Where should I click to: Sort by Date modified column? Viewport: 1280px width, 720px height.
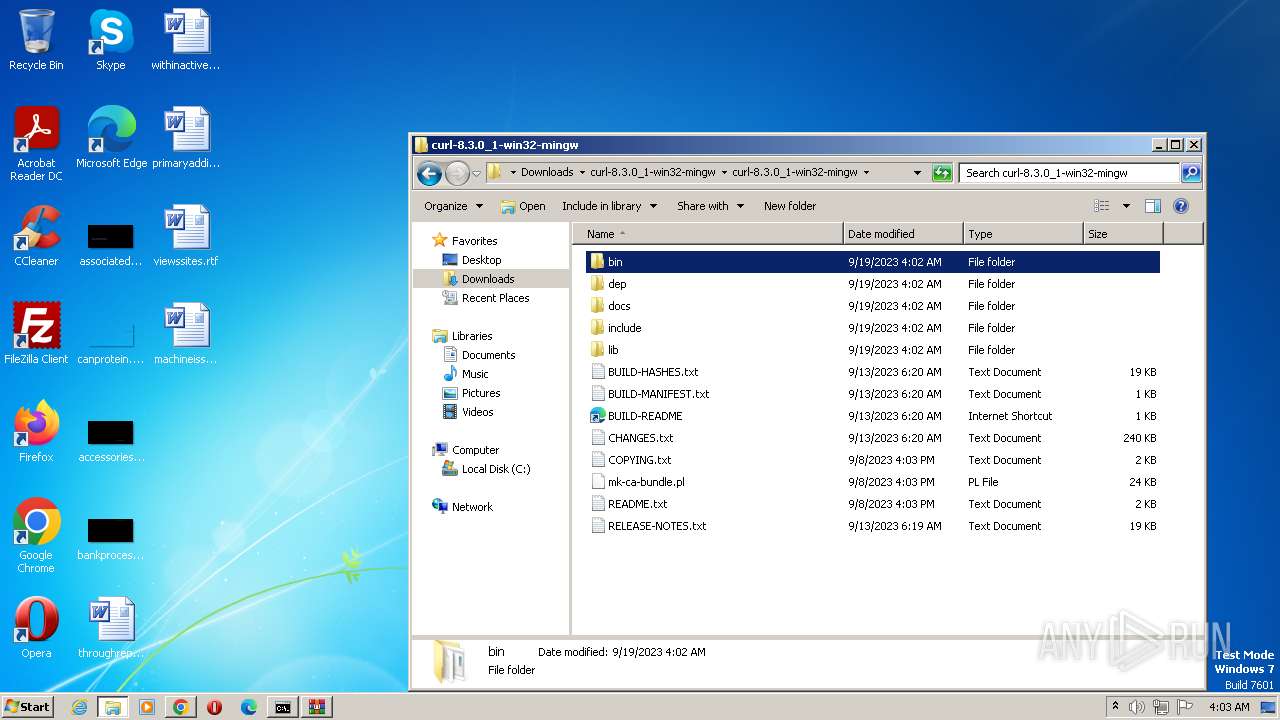903,234
